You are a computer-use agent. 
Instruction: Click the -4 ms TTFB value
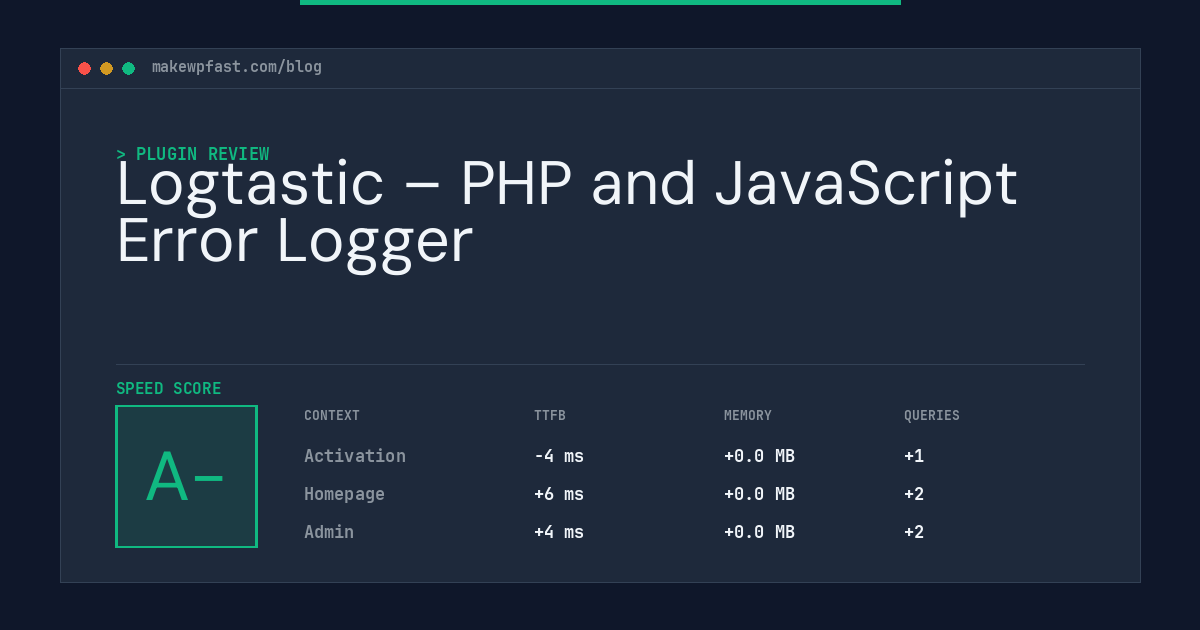pos(559,456)
